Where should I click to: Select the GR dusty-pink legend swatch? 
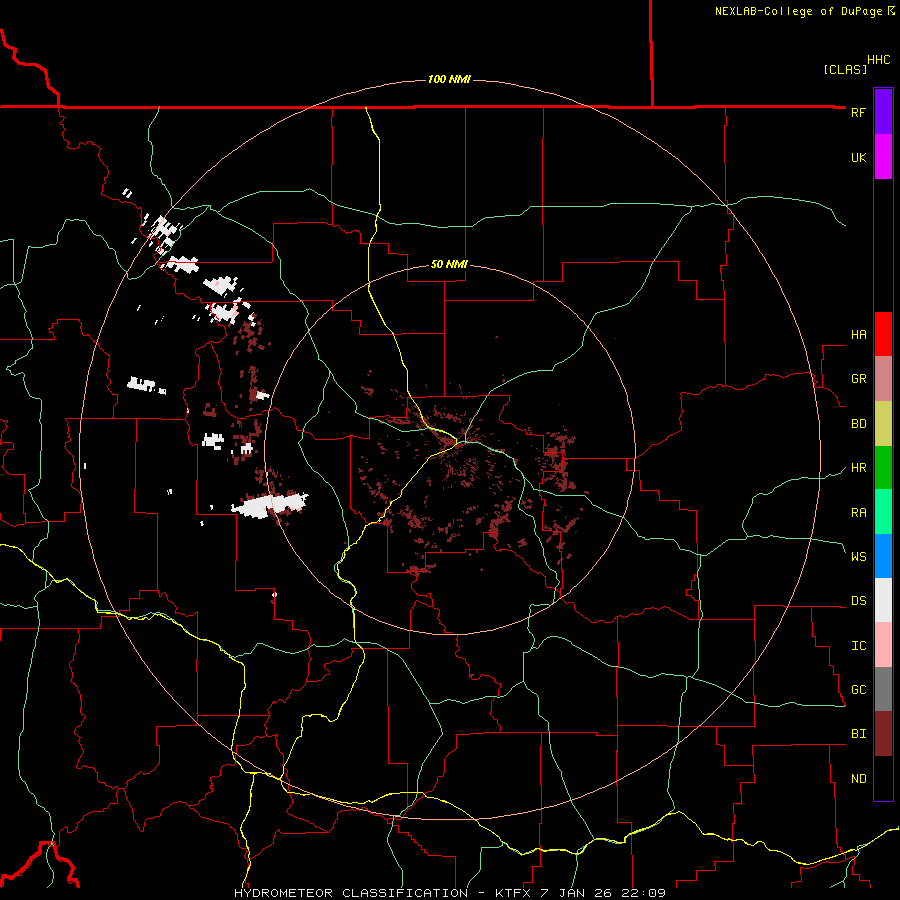point(883,378)
